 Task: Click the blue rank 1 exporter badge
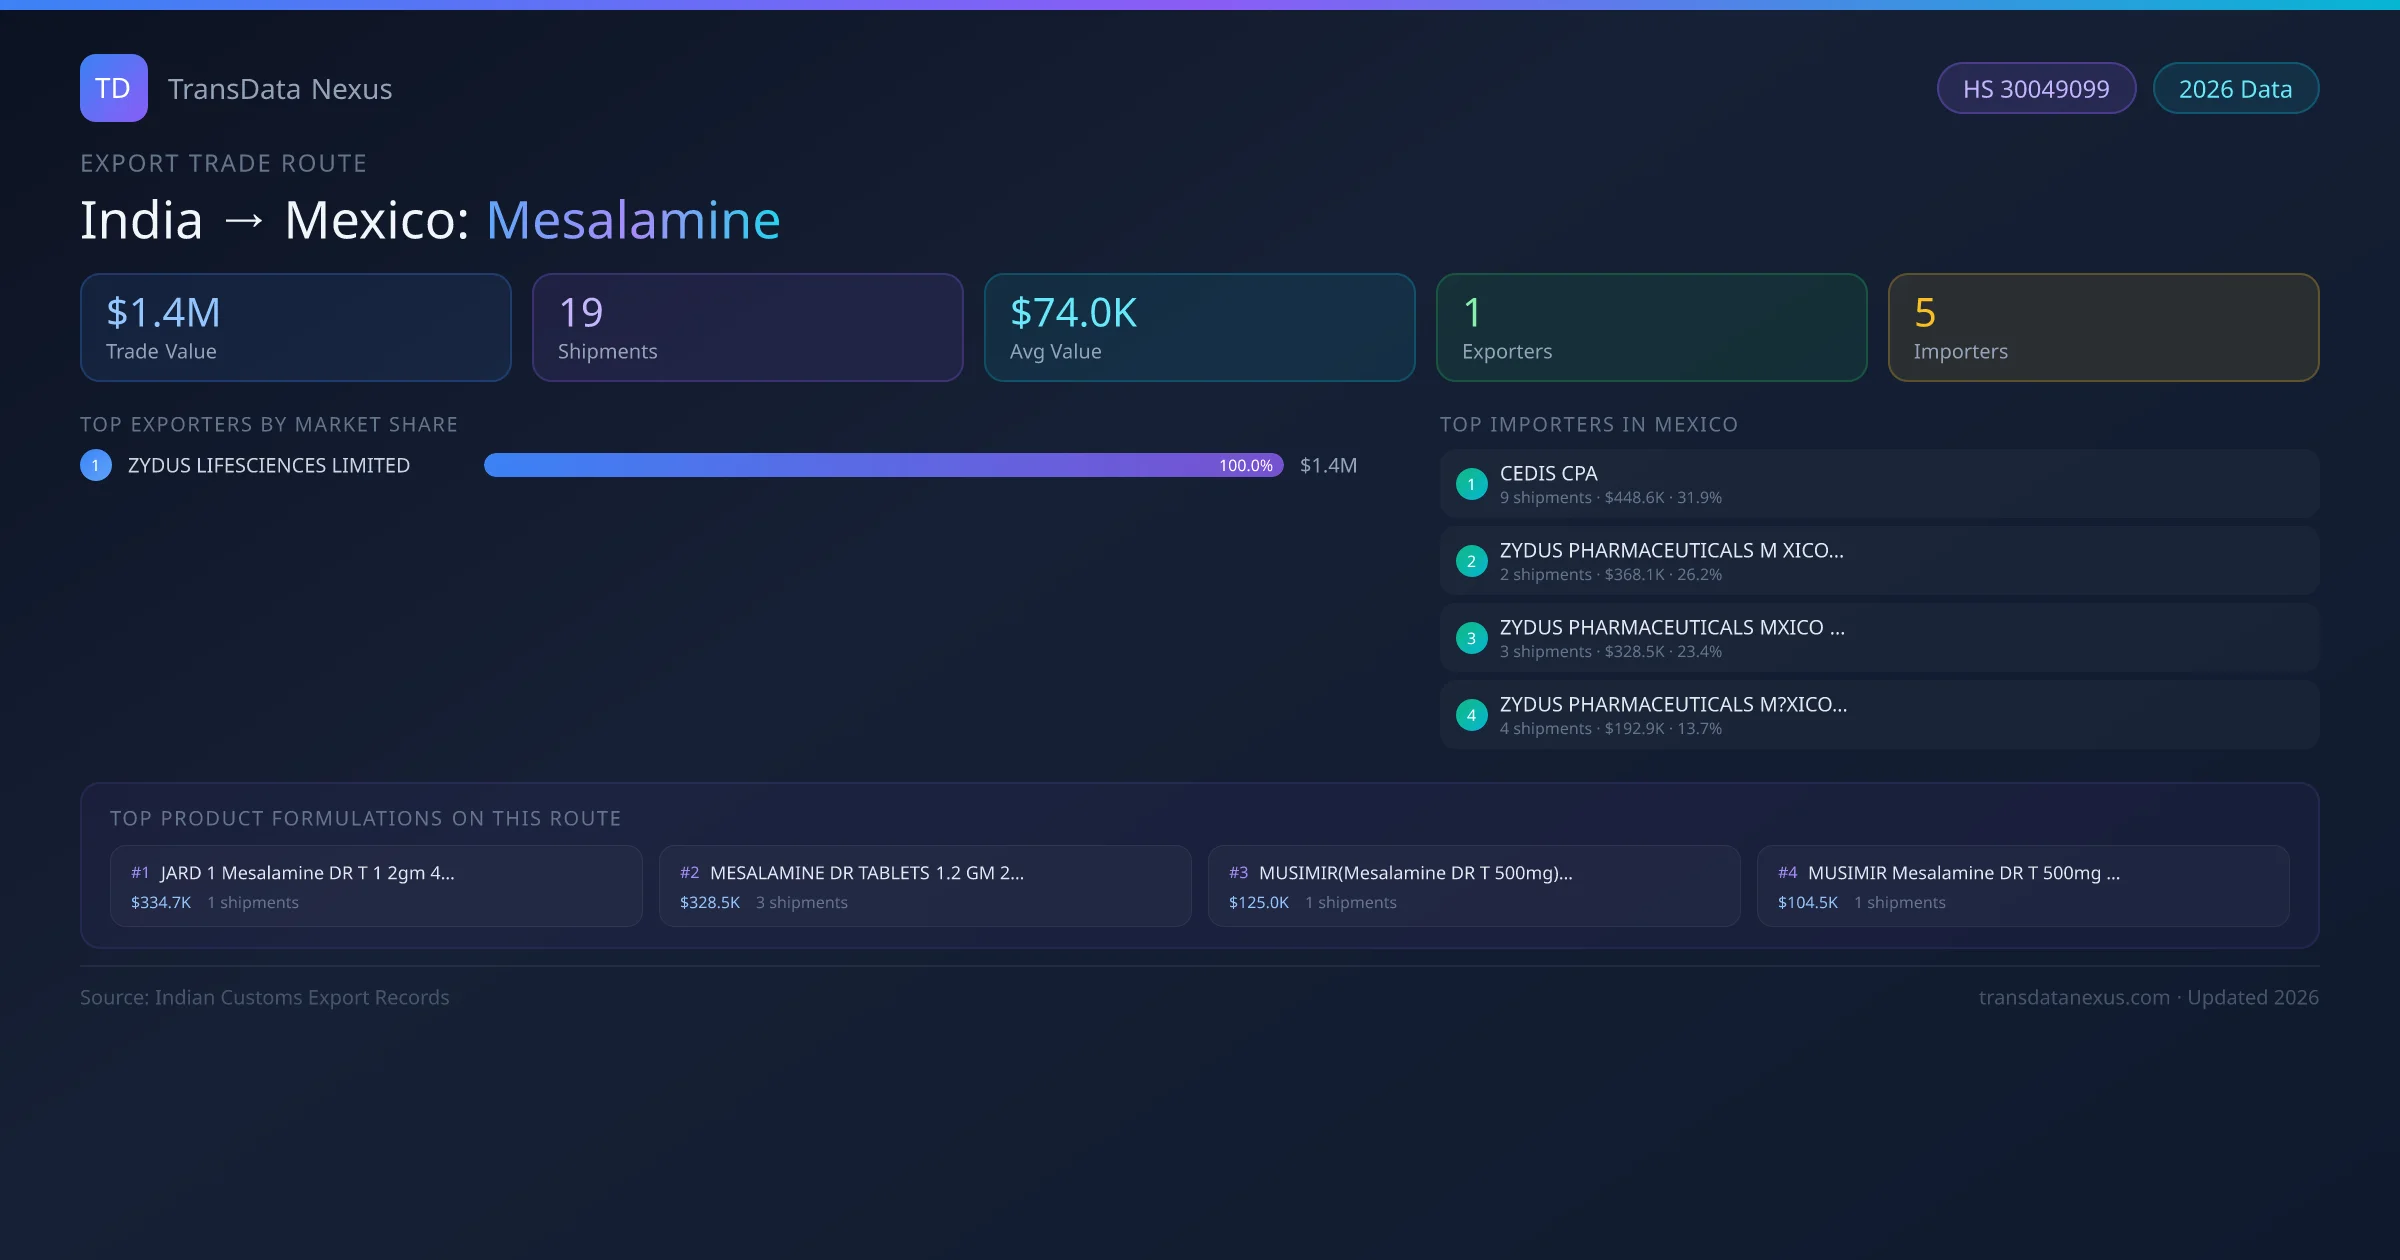96,465
